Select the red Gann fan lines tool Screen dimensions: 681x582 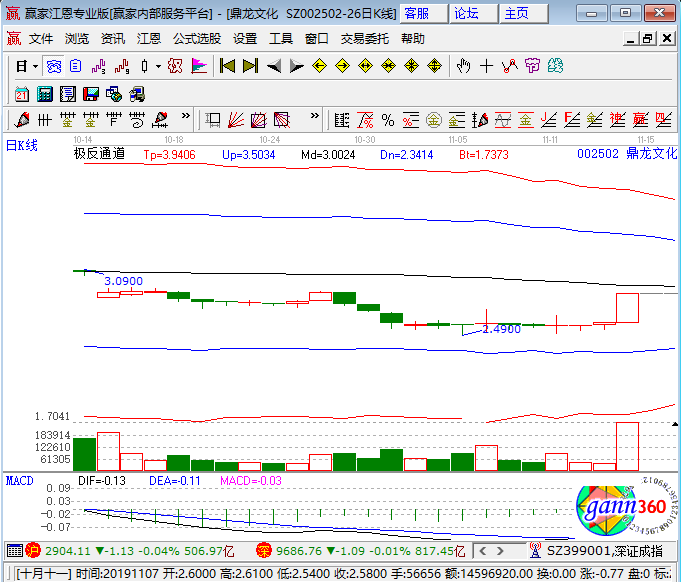pyautogui.click(x=236, y=120)
